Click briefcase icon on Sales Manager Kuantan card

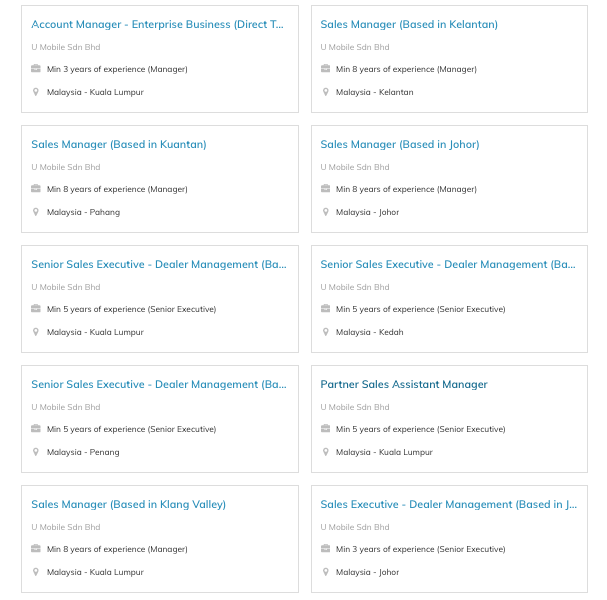[36, 189]
